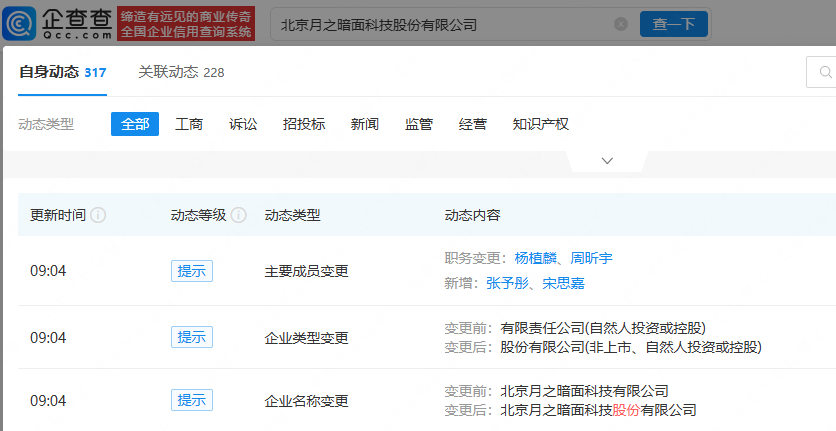Open 宋思嘉 profile link
Image resolution: width=836 pixels, height=431 pixels.
tap(564, 283)
